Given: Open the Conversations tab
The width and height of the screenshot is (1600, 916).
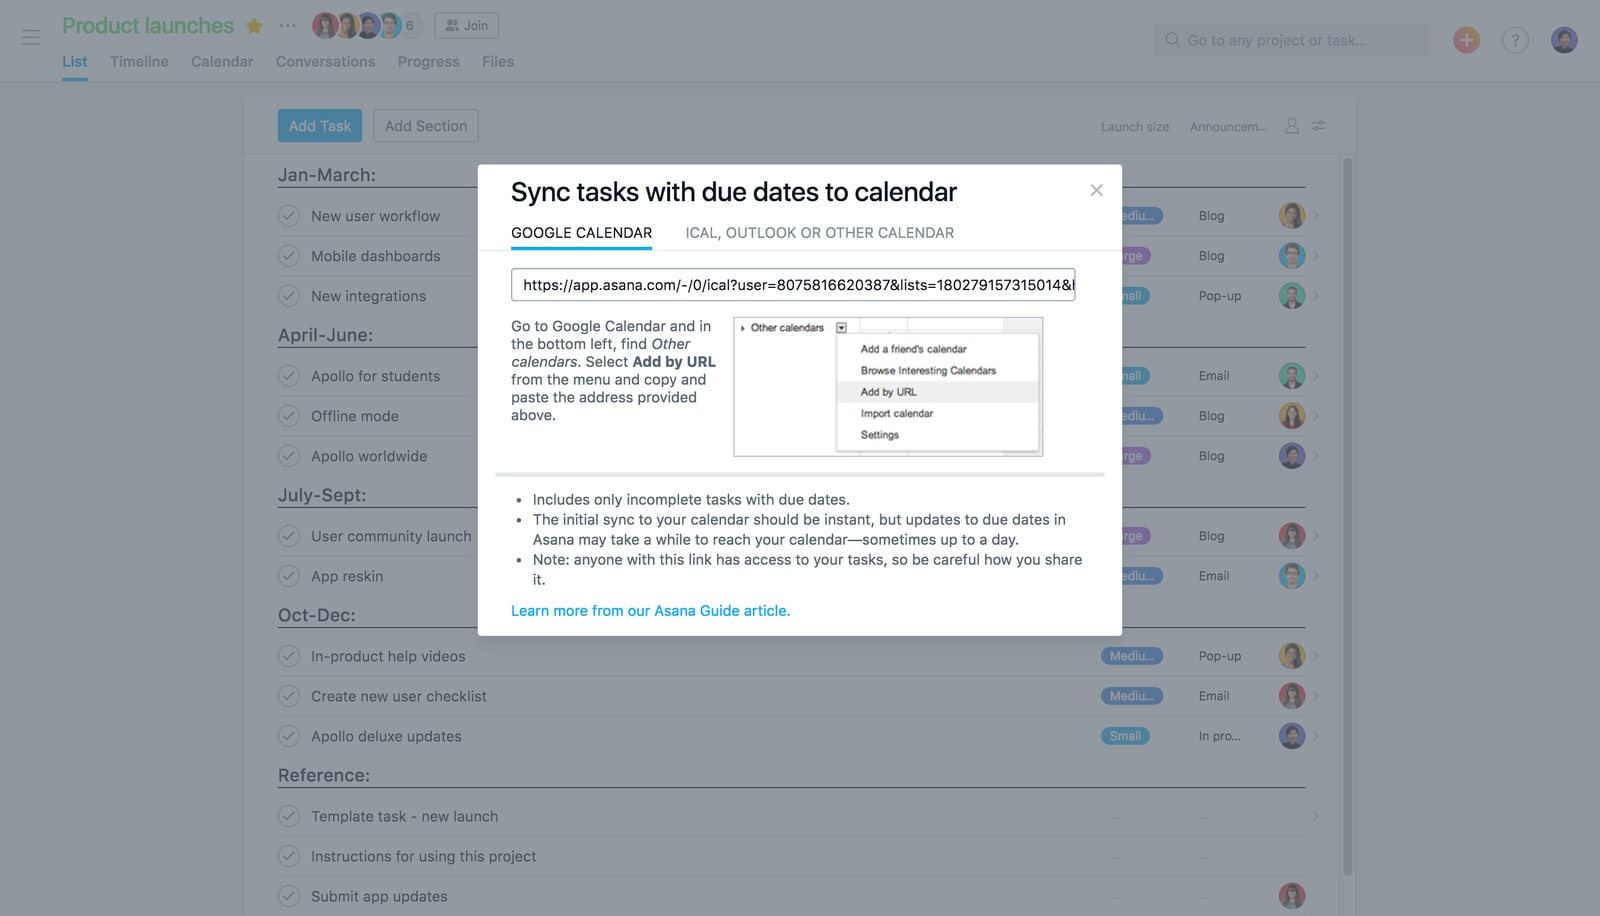Looking at the screenshot, I should pyautogui.click(x=325, y=62).
